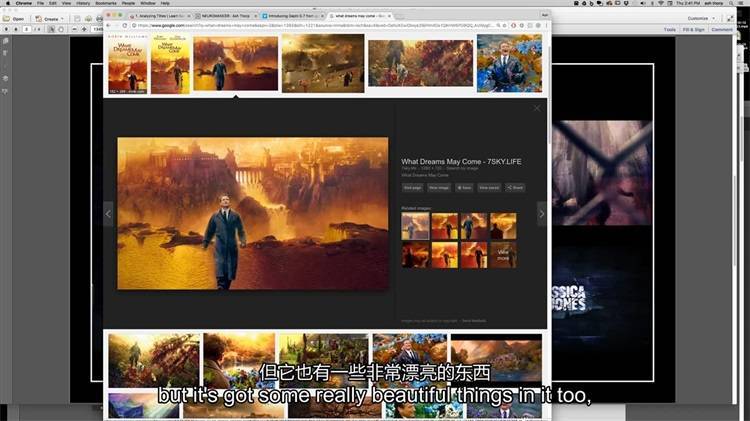Open the Bookmarks menu in menu bar
This screenshot has height=421, width=750.
click(x=106, y=3)
